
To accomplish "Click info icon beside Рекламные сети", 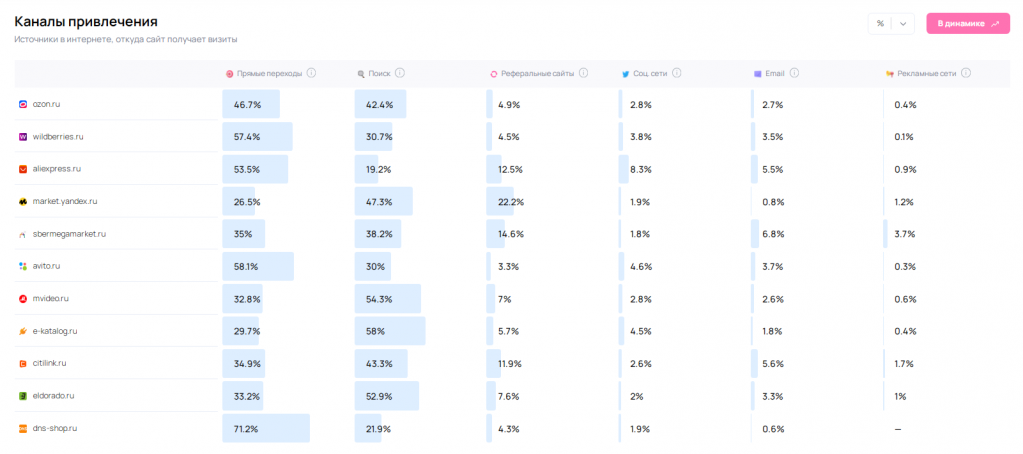I will coord(966,73).
